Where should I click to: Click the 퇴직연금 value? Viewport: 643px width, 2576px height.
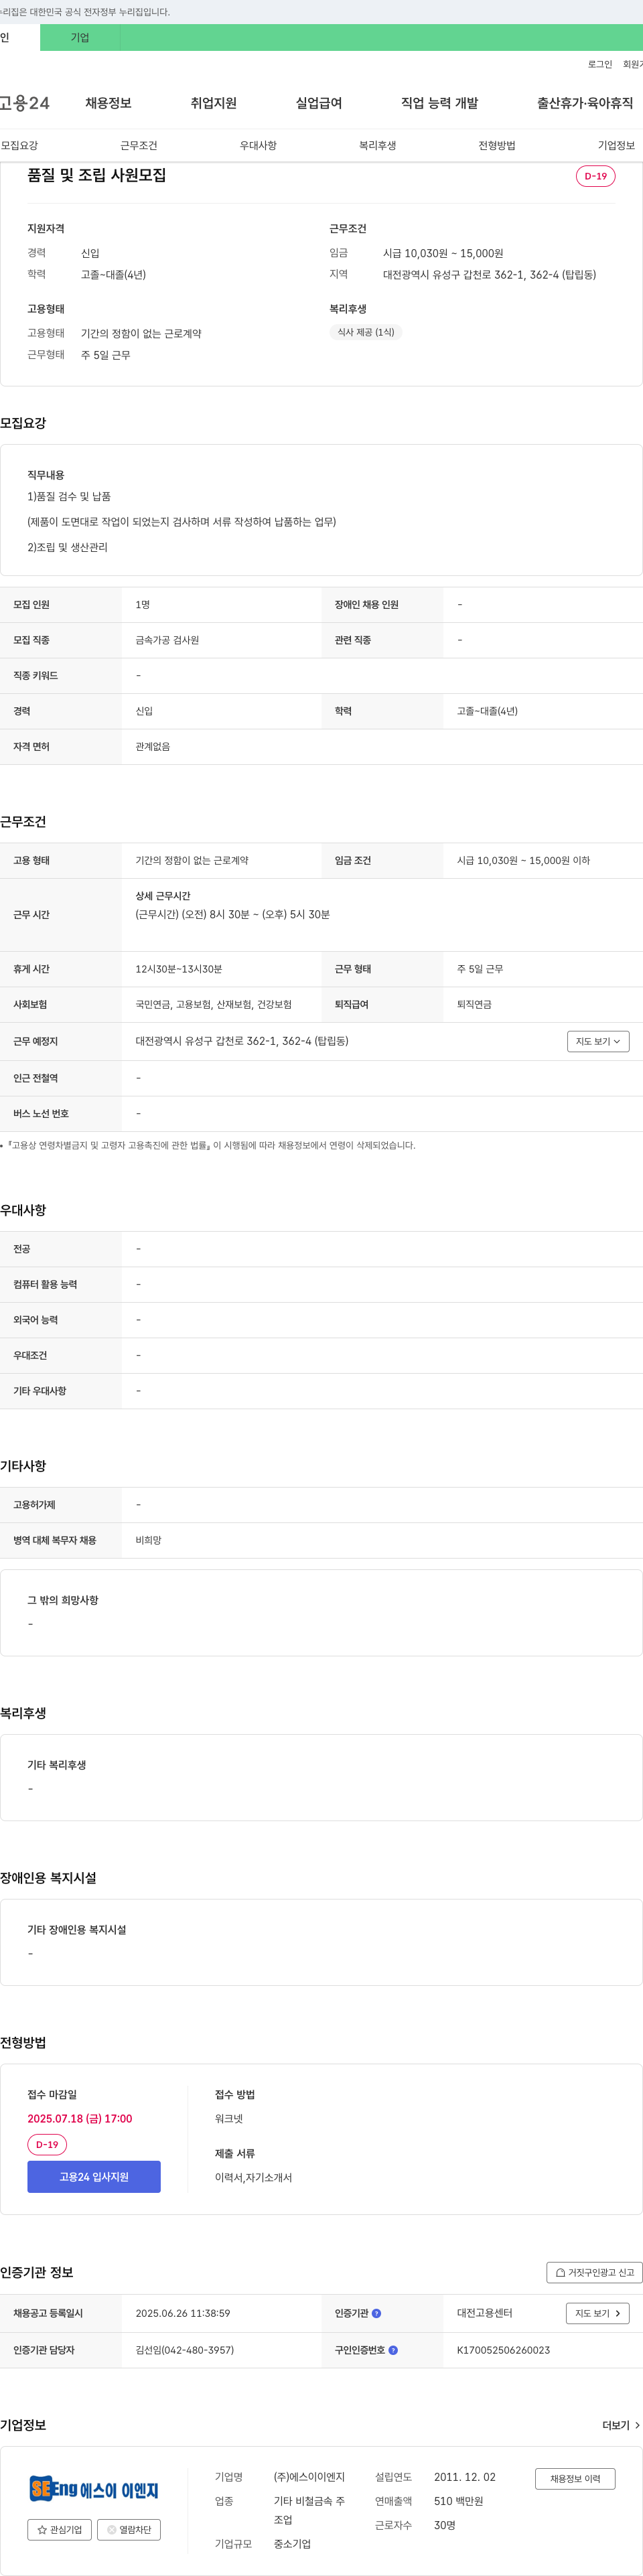click(474, 1004)
